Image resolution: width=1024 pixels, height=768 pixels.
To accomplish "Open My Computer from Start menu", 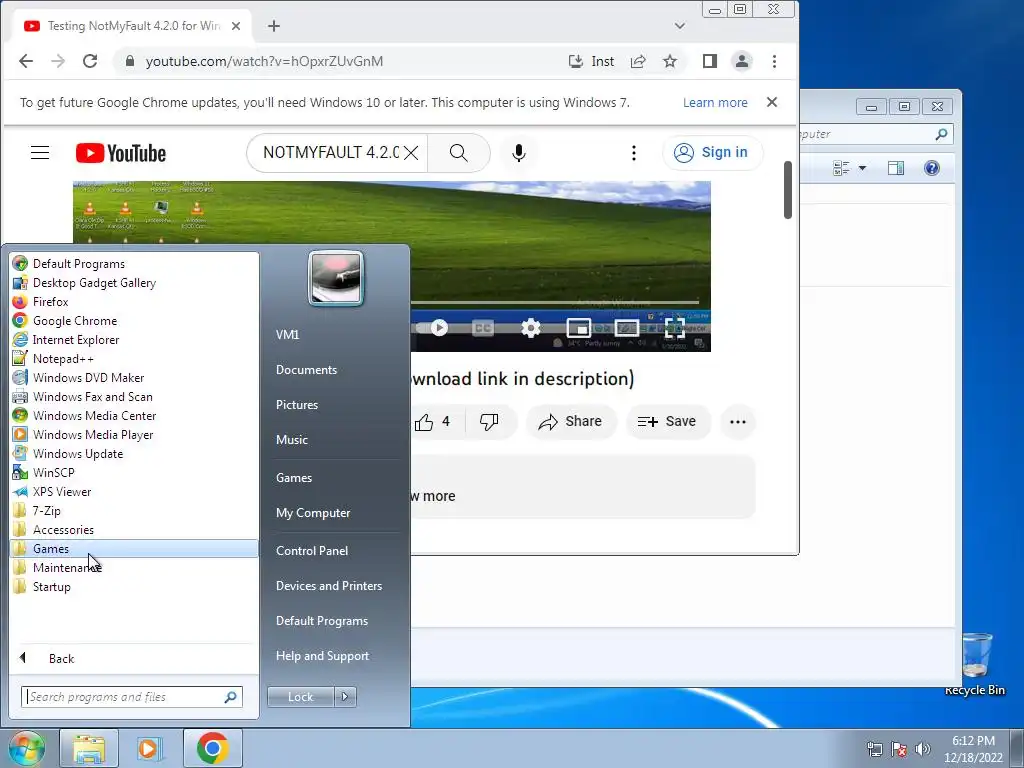I will click(x=313, y=513).
